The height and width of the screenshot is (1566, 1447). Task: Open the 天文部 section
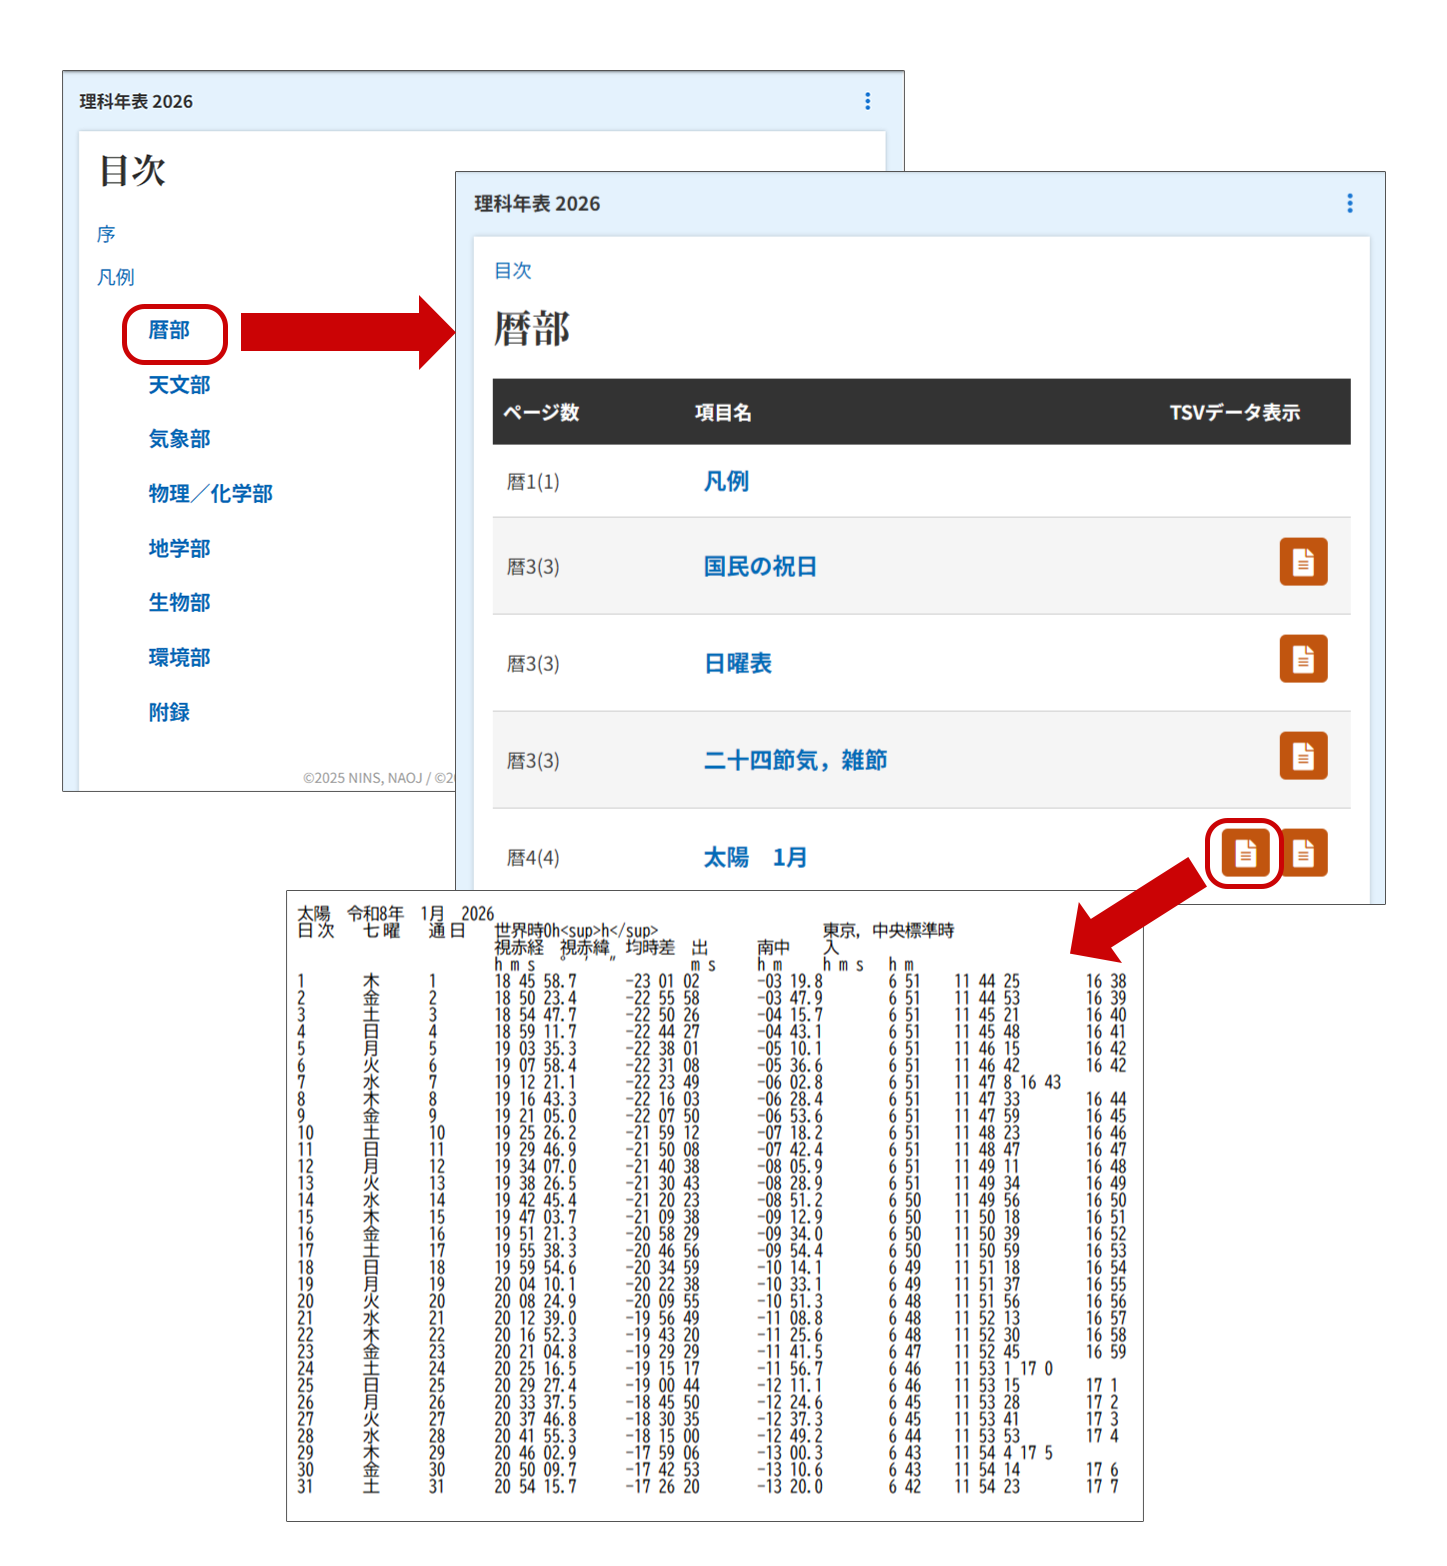[180, 385]
